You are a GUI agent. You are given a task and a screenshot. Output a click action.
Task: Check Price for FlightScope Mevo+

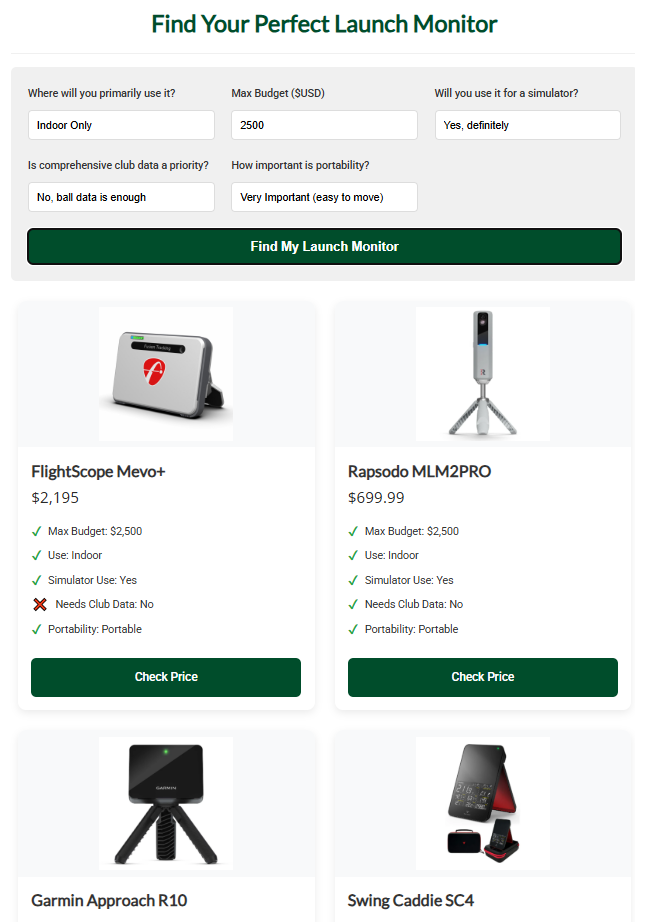click(166, 677)
